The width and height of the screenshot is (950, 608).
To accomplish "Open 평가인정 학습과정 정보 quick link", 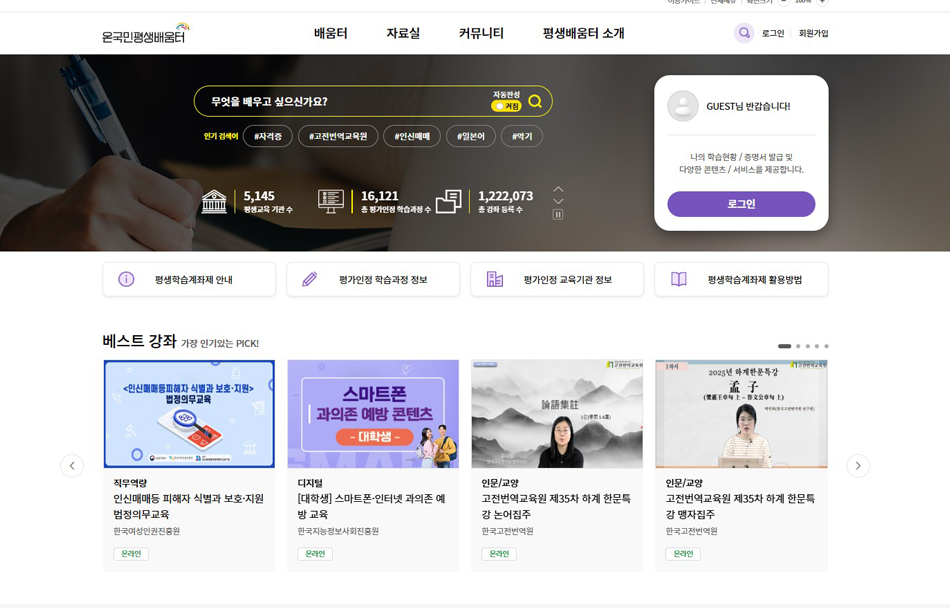I will (373, 279).
